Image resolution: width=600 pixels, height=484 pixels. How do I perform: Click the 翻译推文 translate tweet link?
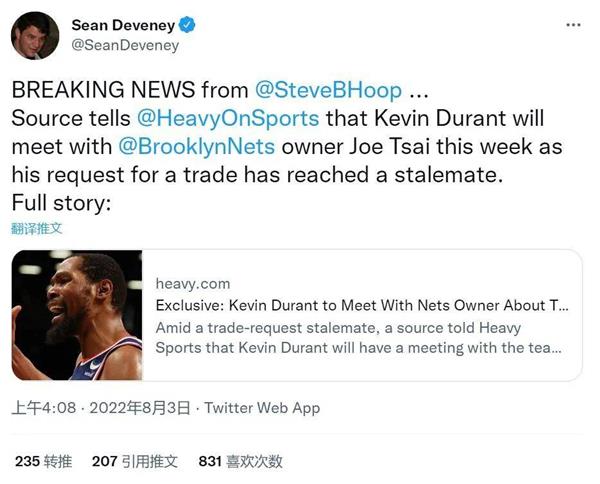pos(36,229)
